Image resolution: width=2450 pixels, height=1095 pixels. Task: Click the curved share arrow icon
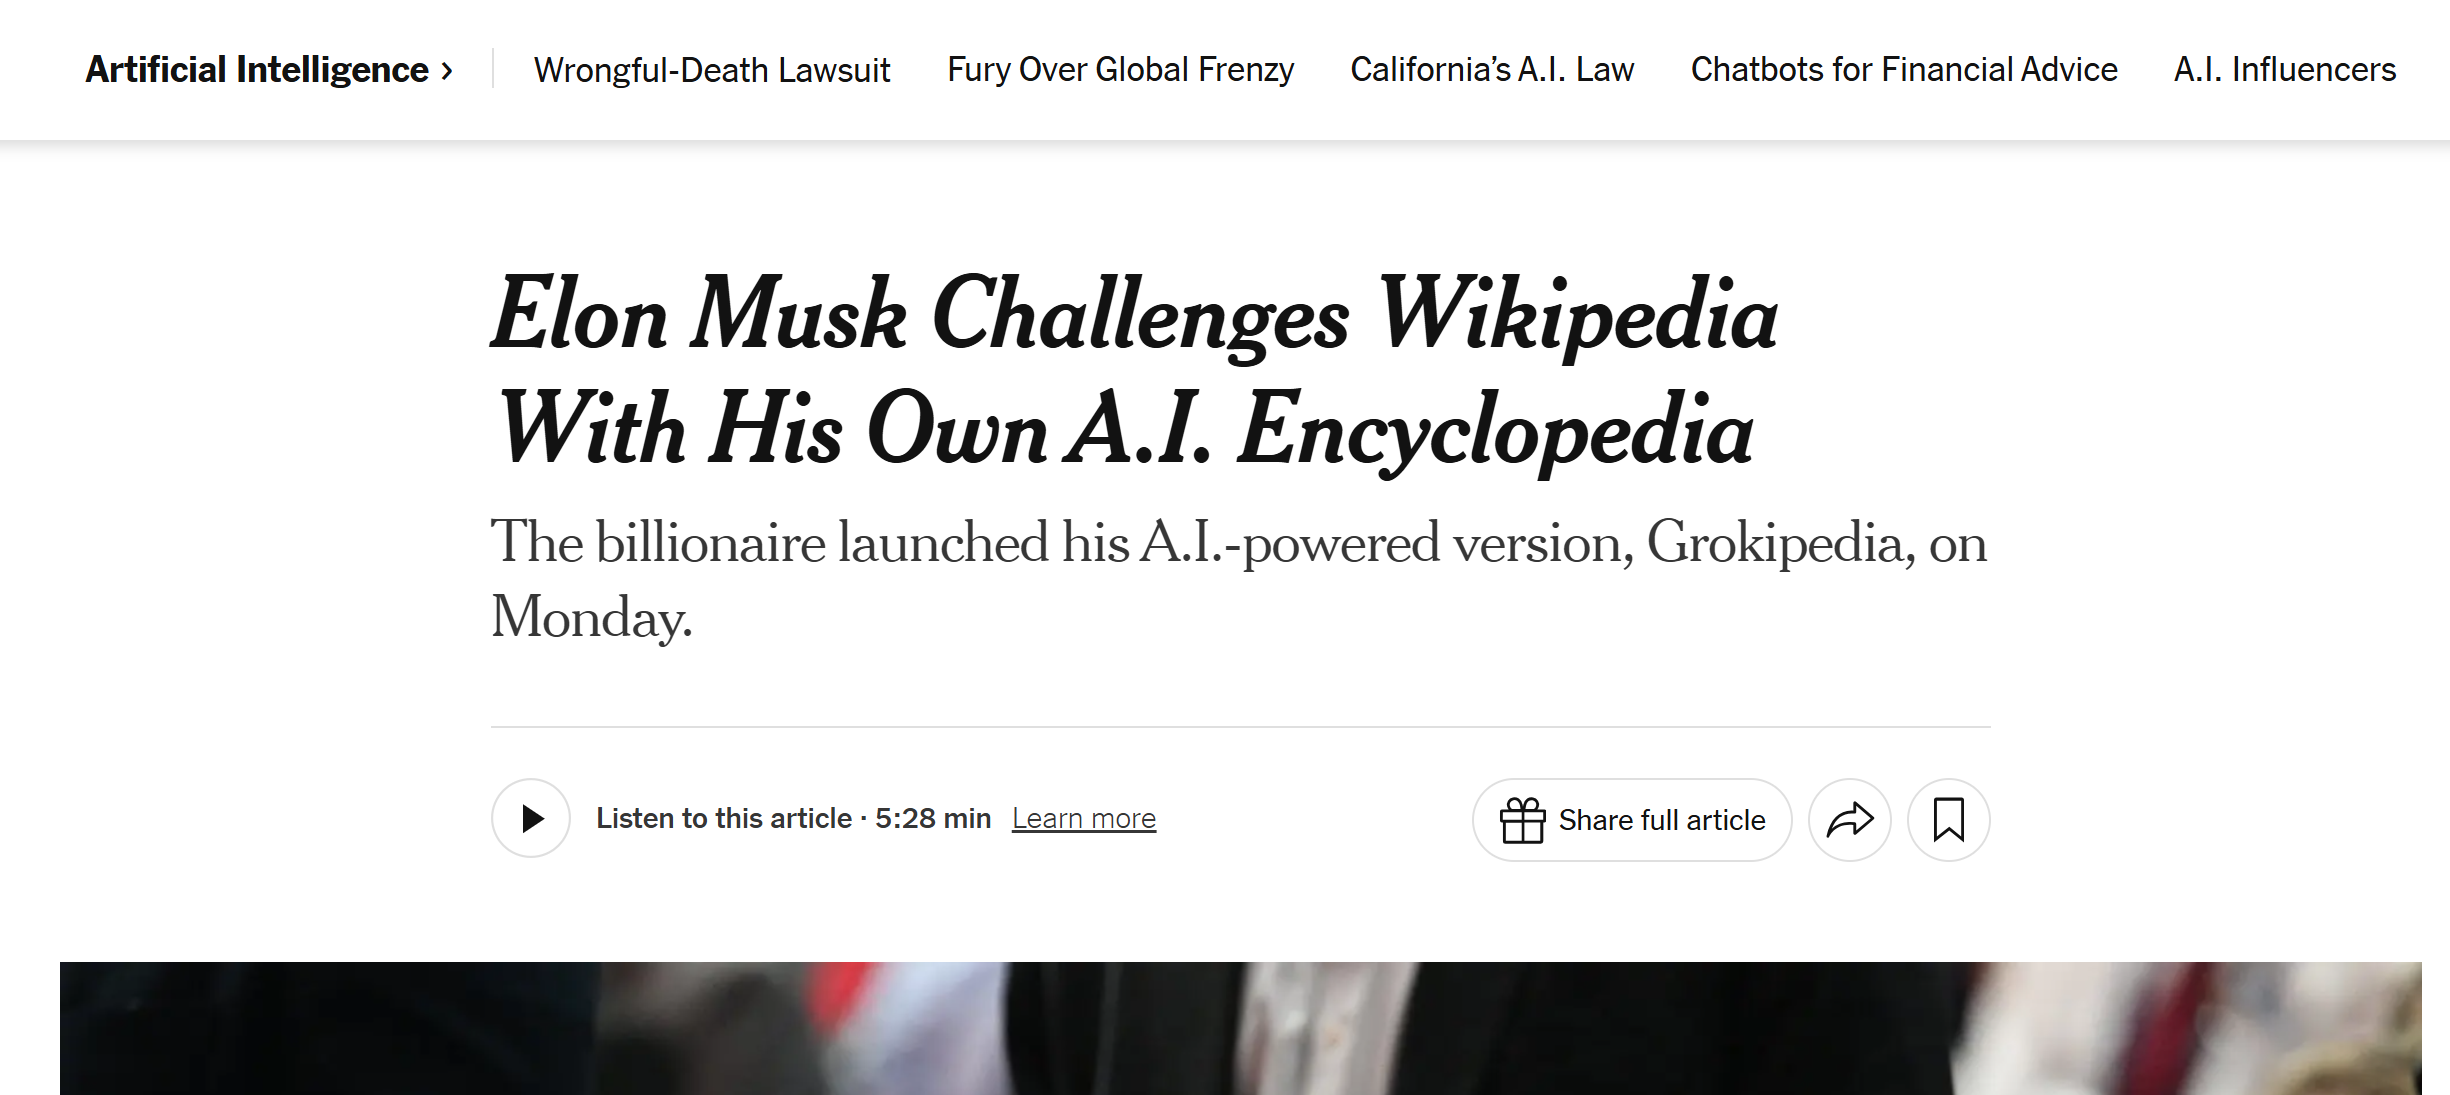(1849, 820)
